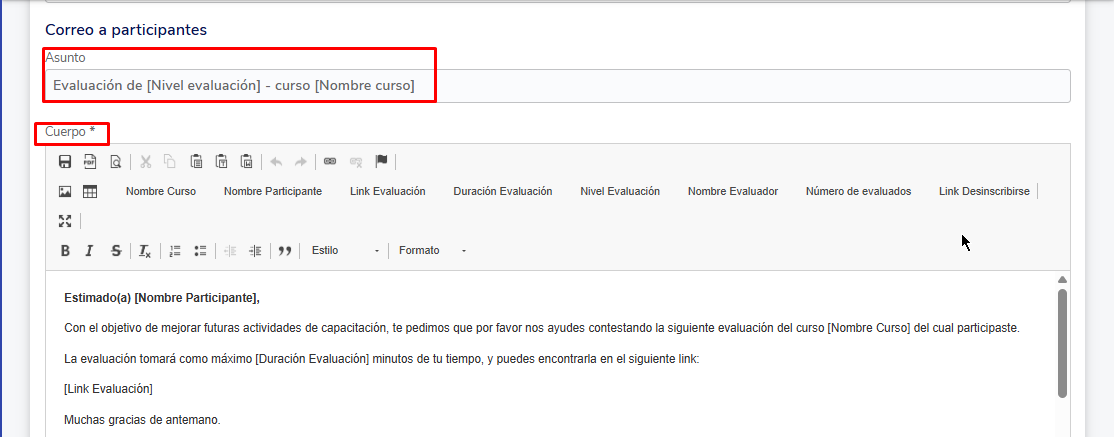Click the Paste clipboard icon
Viewport: 1114px width, 437px height.
tap(196, 162)
